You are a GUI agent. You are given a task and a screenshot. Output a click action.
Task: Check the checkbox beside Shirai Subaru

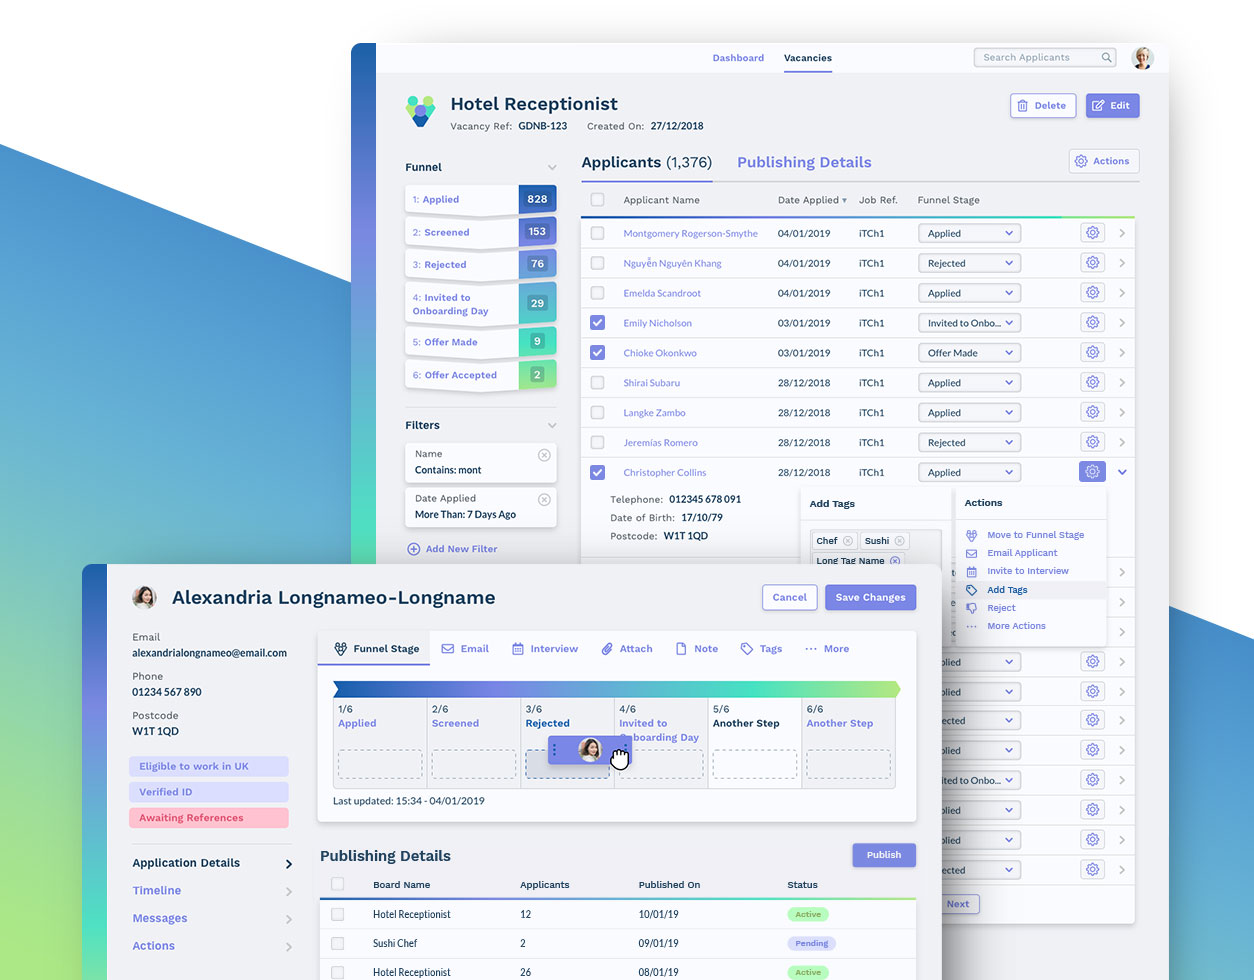(x=597, y=382)
